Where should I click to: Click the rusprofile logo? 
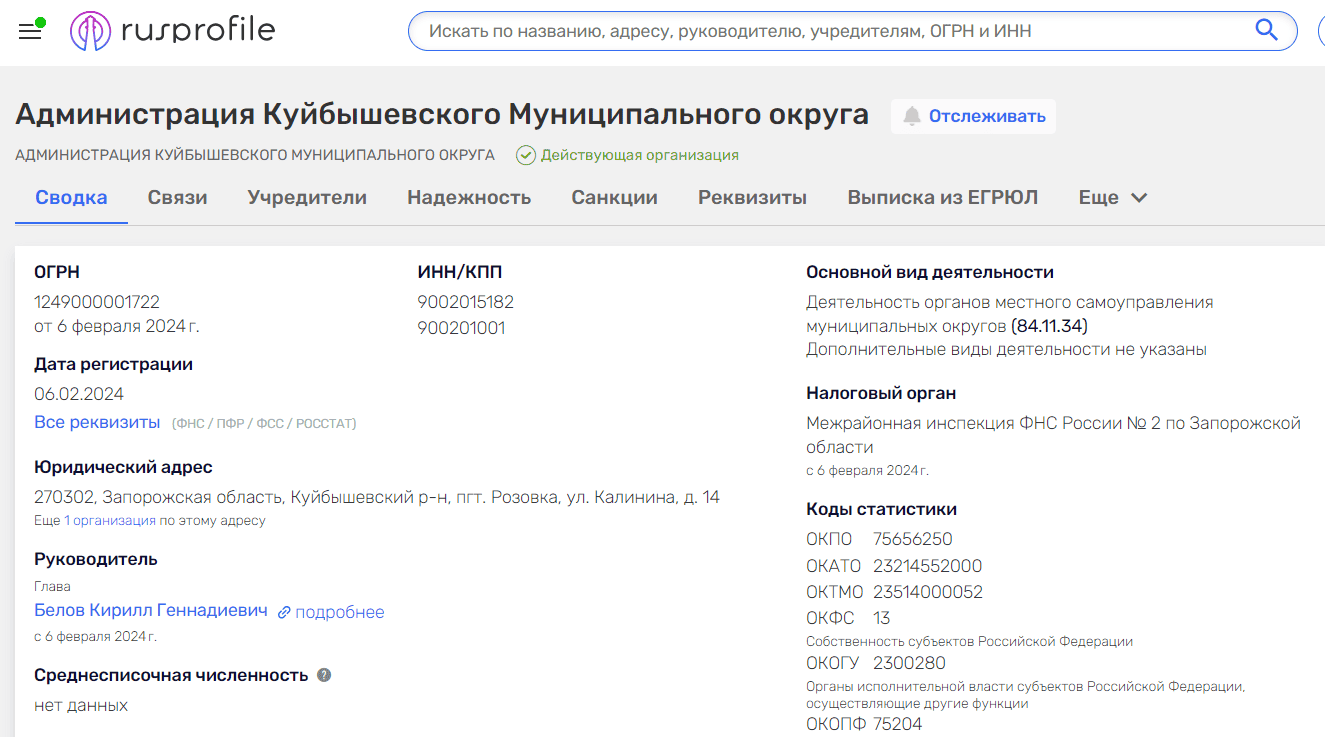(172, 31)
